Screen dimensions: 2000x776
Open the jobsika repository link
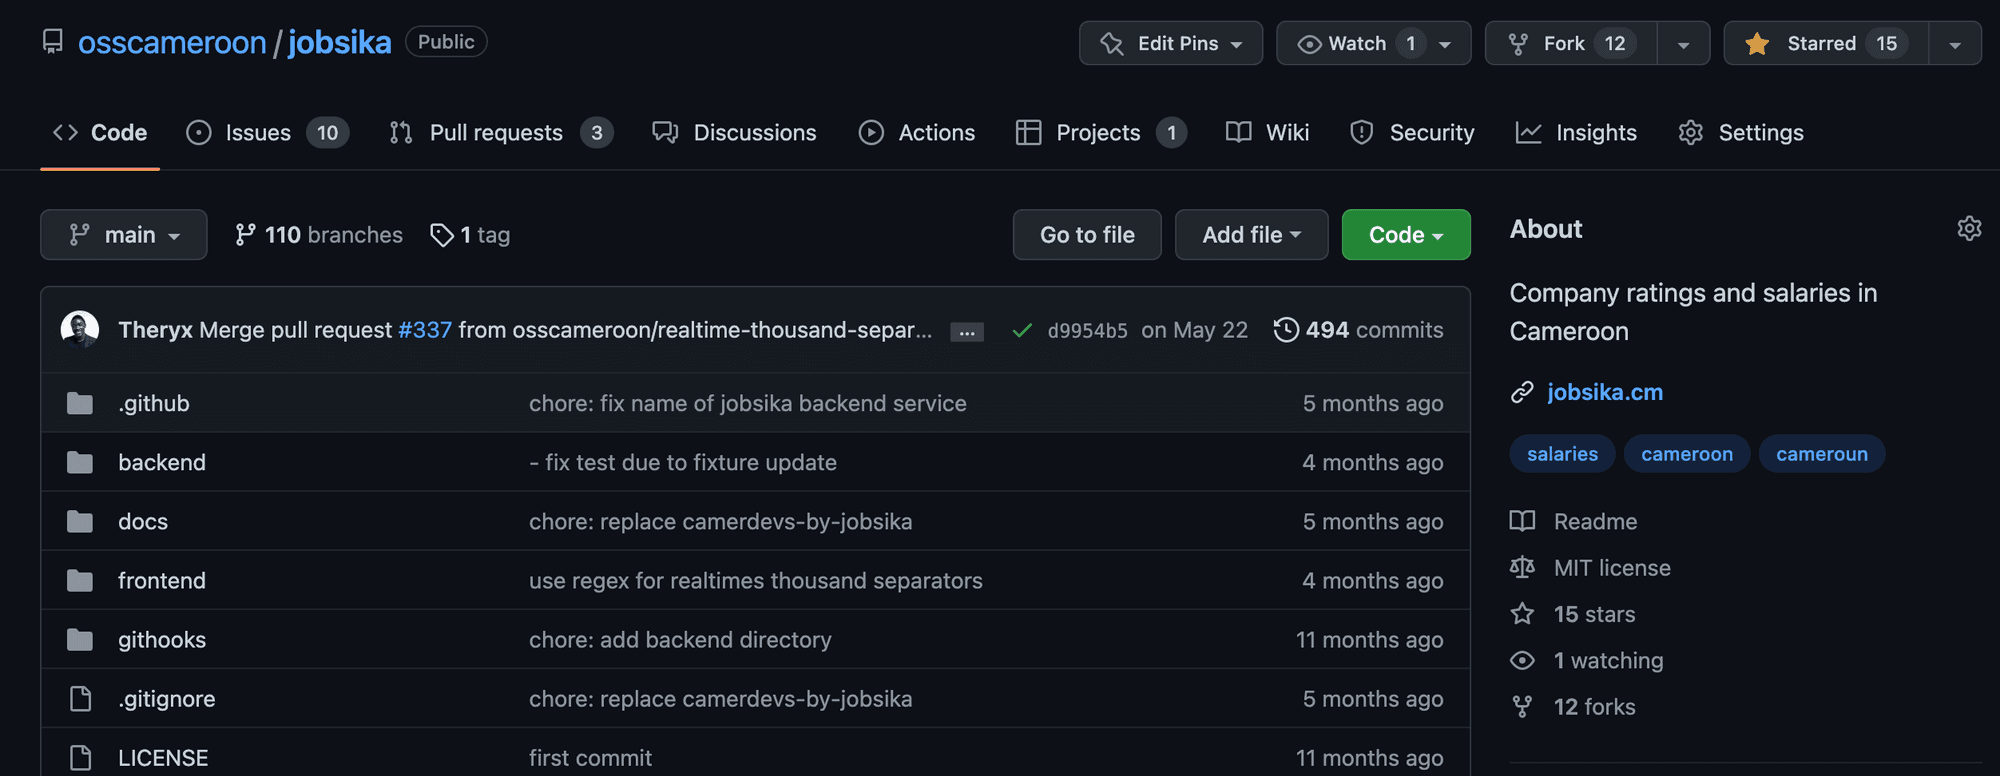(340, 42)
